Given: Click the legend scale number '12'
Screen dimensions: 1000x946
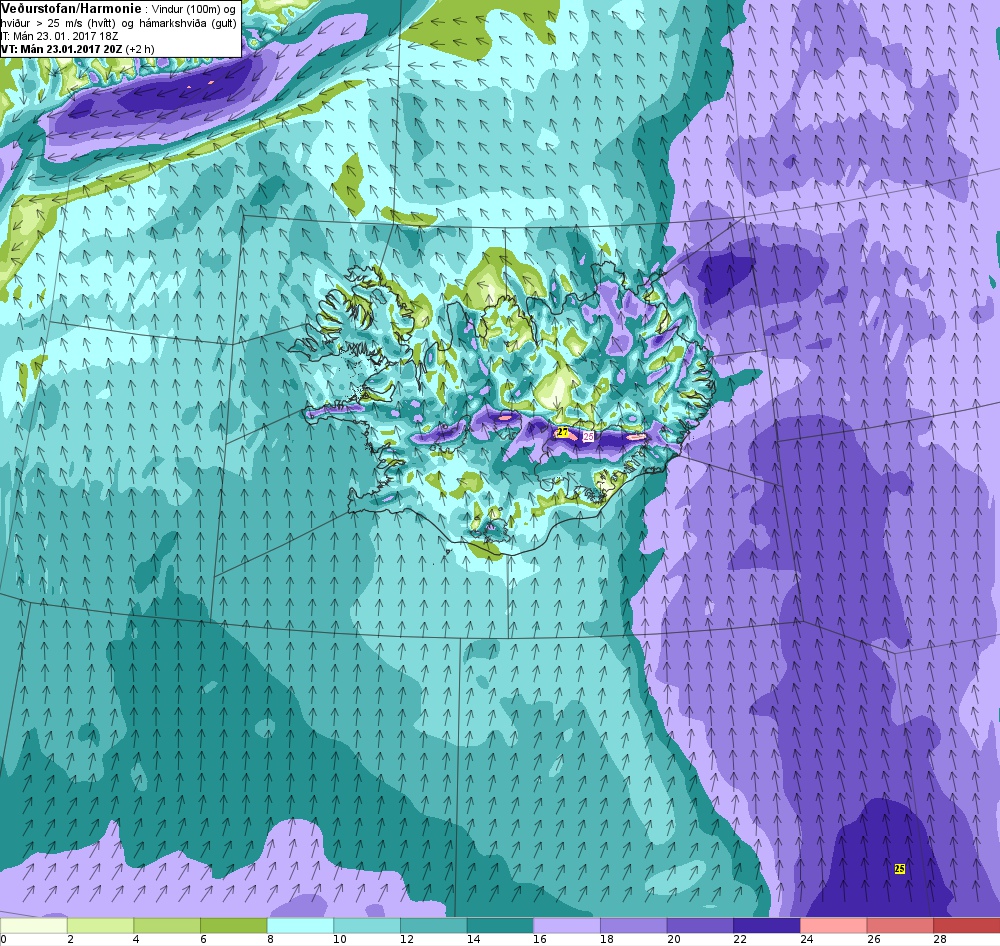Looking at the screenshot, I should [407, 939].
